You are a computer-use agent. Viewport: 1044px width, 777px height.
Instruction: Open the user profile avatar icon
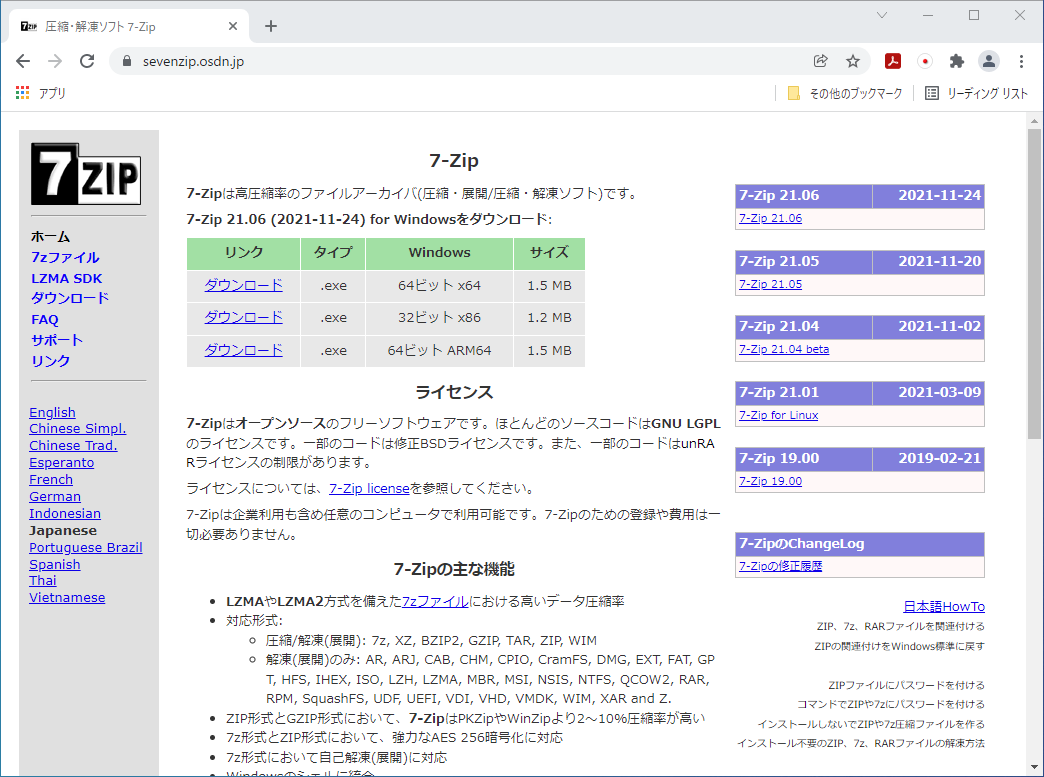click(x=989, y=61)
